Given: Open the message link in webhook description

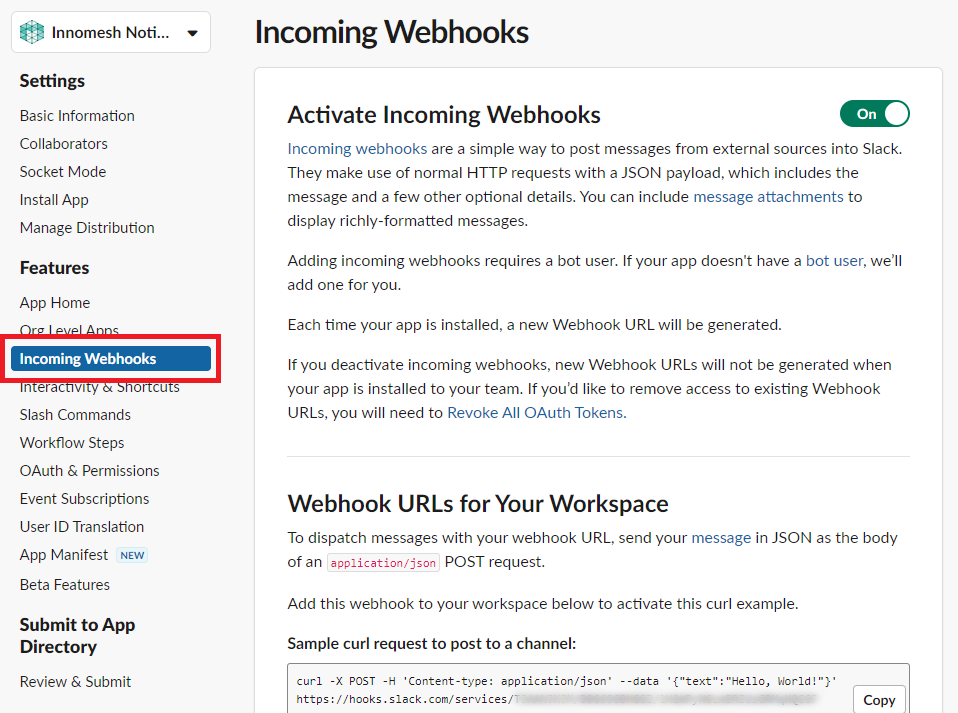Looking at the screenshot, I should [721, 538].
